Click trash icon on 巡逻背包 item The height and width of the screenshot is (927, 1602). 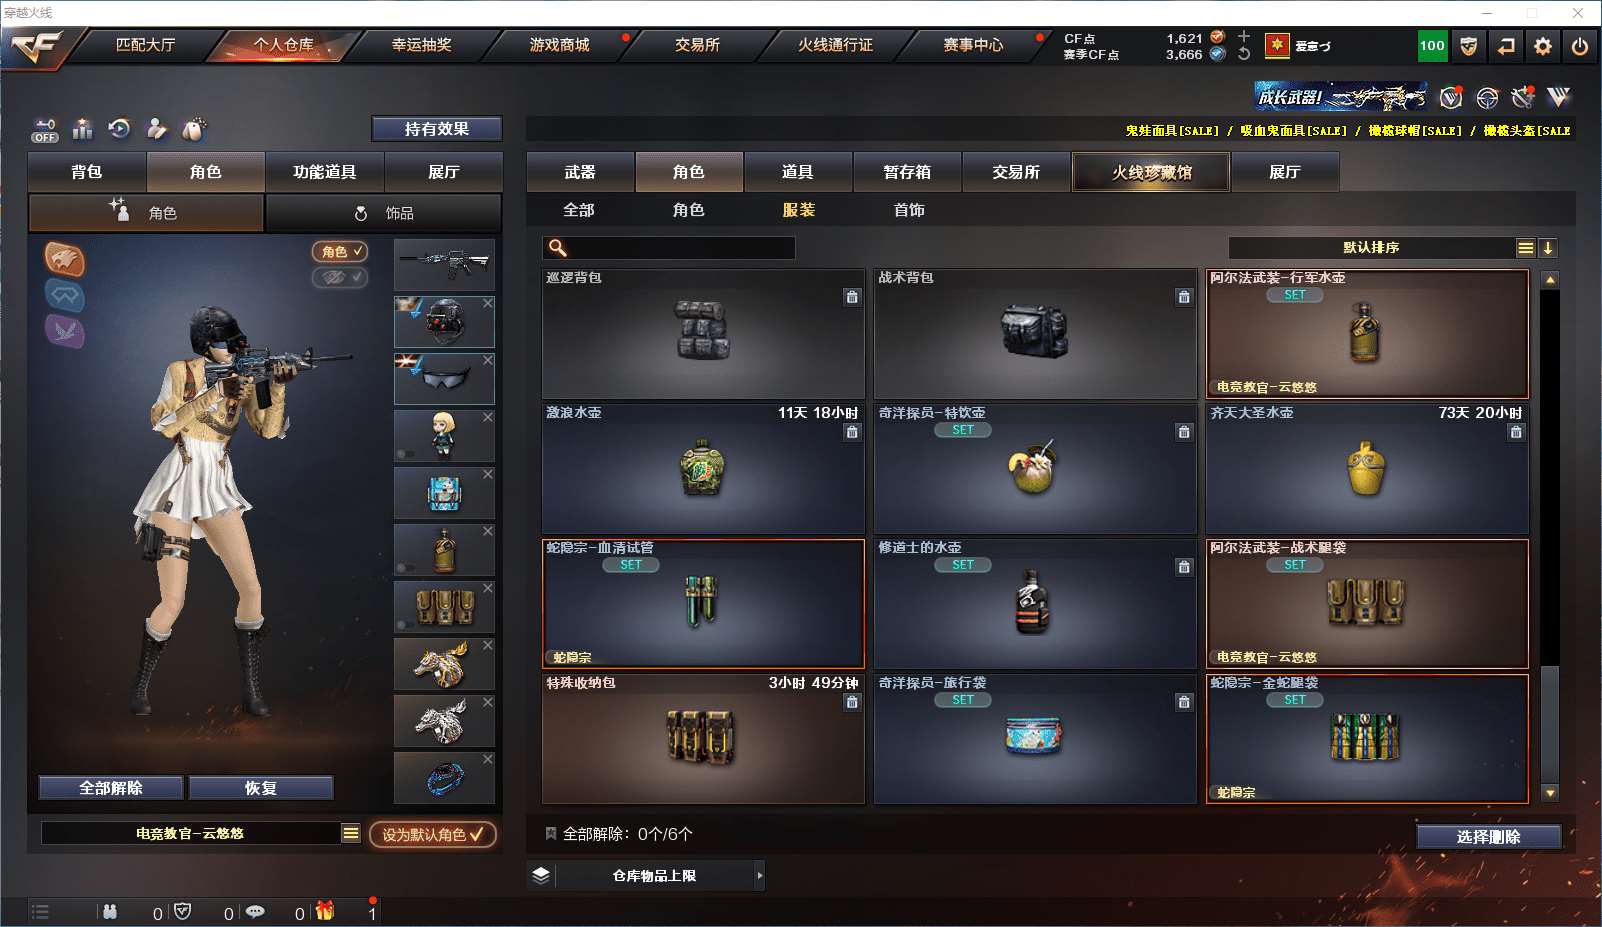[852, 297]
